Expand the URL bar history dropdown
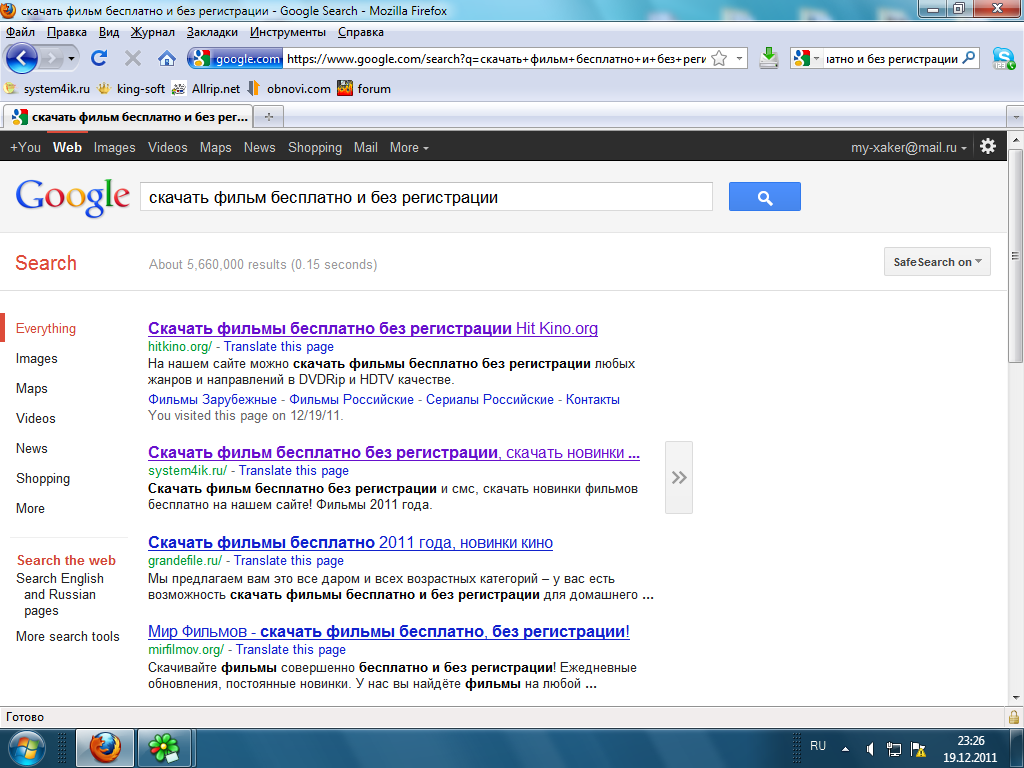 tap(739, 59)
